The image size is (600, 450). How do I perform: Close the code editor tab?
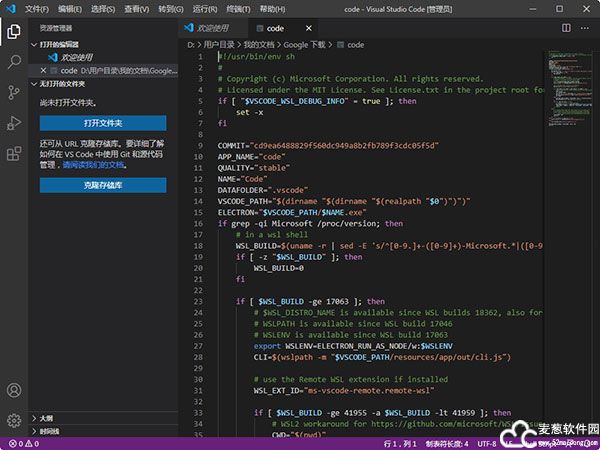[x=309, y=28]
